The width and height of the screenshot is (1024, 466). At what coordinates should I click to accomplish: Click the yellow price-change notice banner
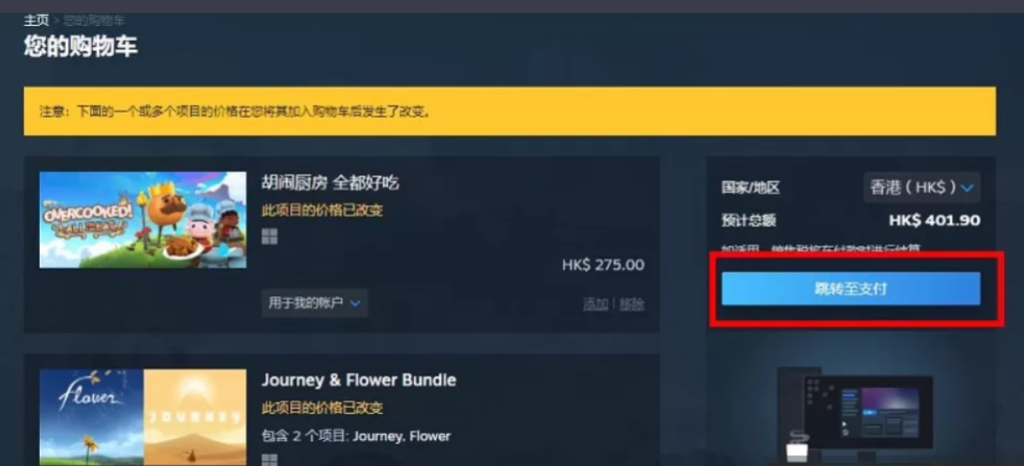tap(510, 112)
